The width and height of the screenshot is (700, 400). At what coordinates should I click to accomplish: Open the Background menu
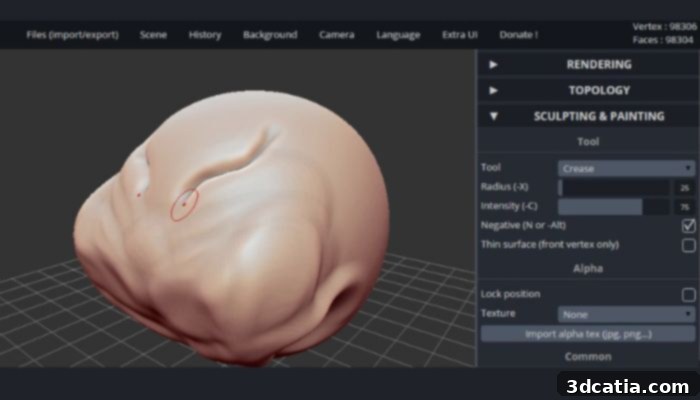(270, 35)
